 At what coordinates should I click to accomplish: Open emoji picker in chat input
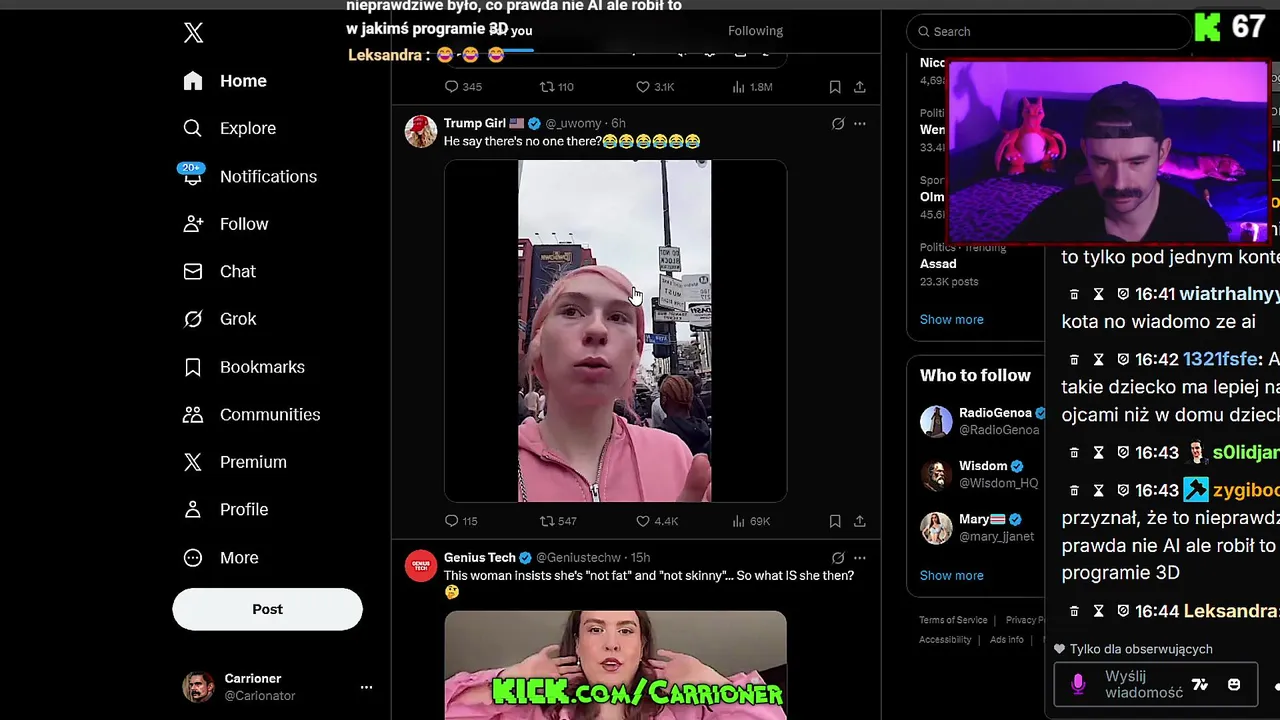[1234, 685]
